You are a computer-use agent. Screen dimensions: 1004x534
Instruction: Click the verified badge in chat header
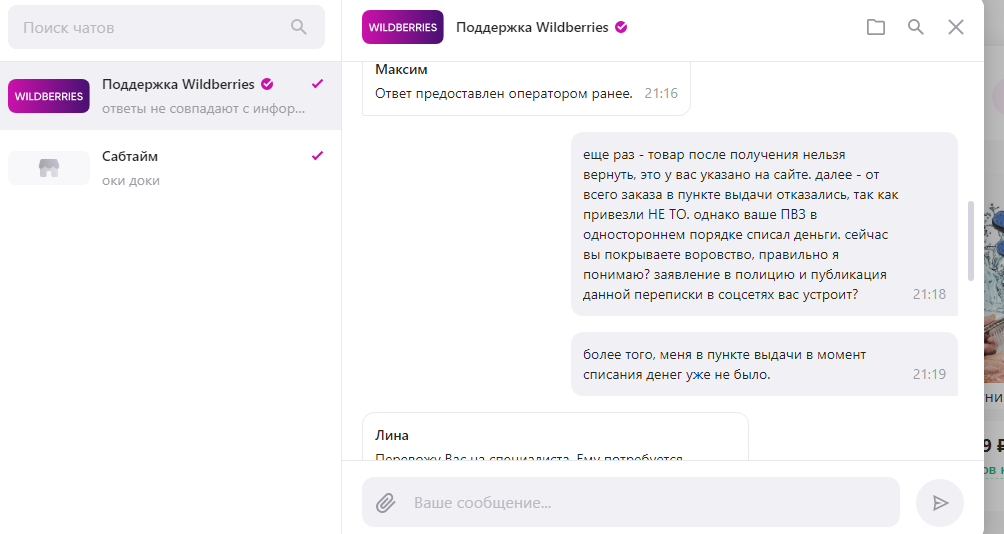[621, 27]
